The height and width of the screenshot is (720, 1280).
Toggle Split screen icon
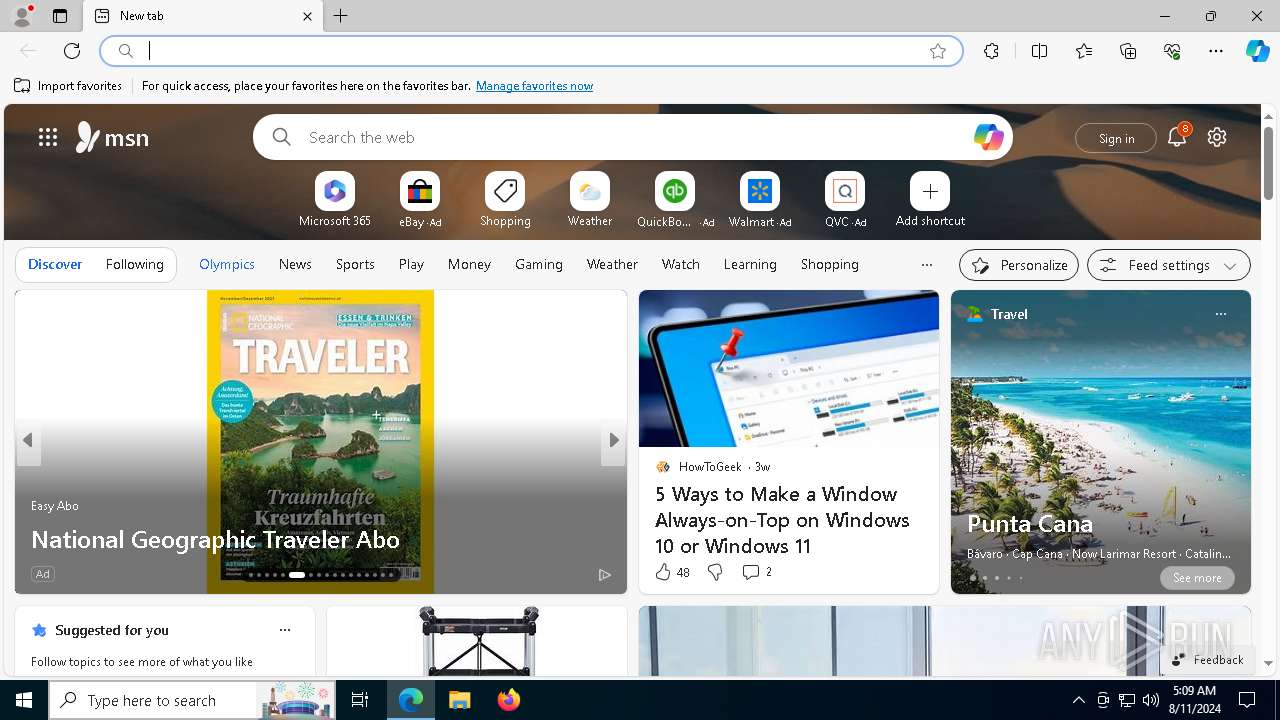(1040, 51)
